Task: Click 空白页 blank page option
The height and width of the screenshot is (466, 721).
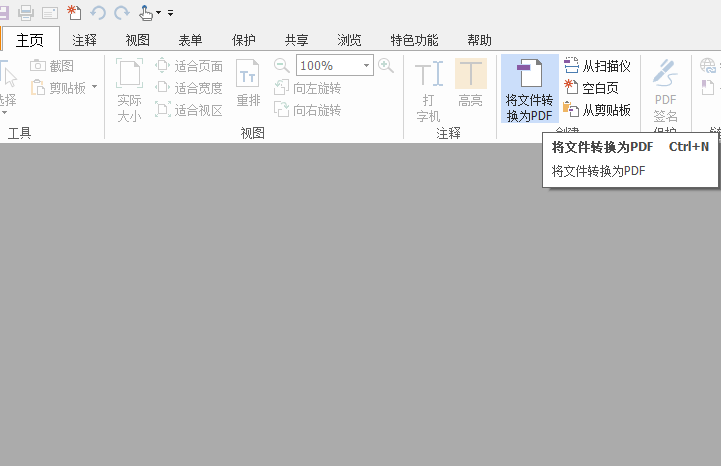Action: coord(591,87)
